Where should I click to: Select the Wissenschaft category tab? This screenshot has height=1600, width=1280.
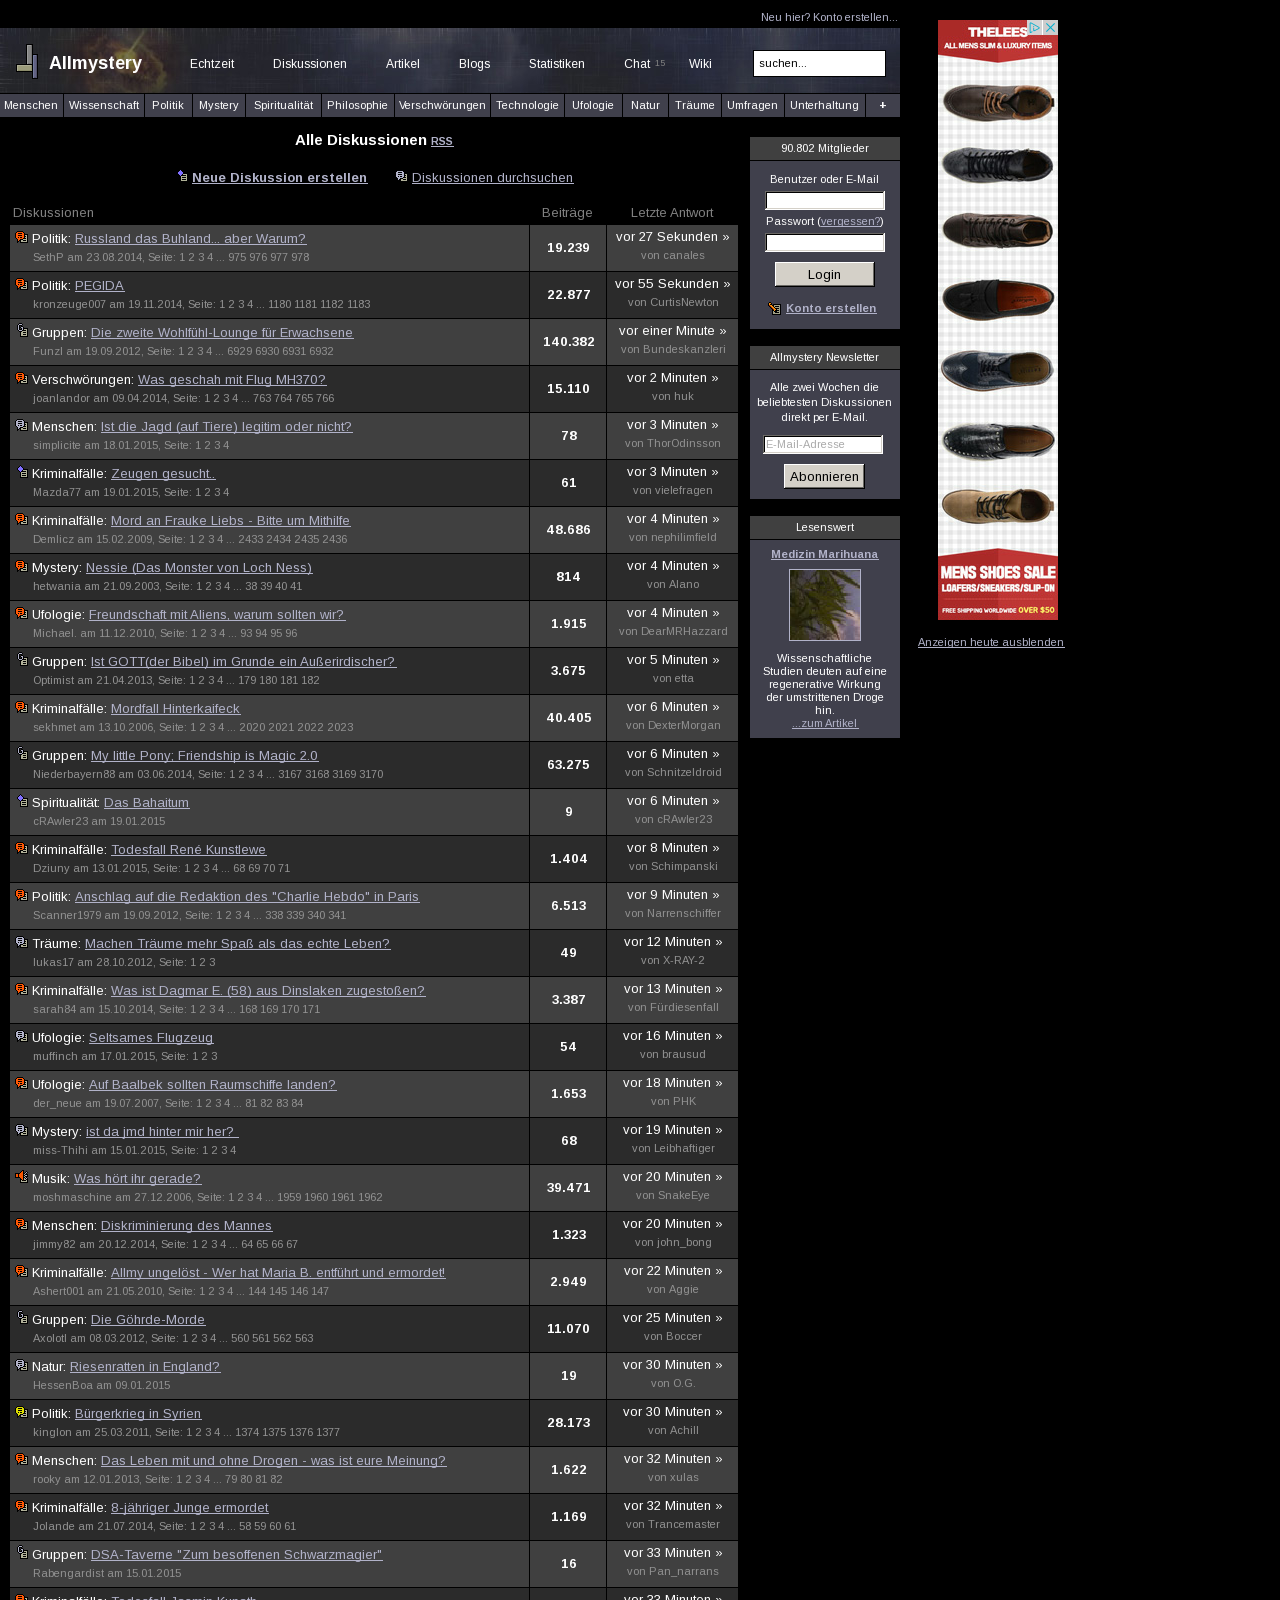(x=104, y=105)
